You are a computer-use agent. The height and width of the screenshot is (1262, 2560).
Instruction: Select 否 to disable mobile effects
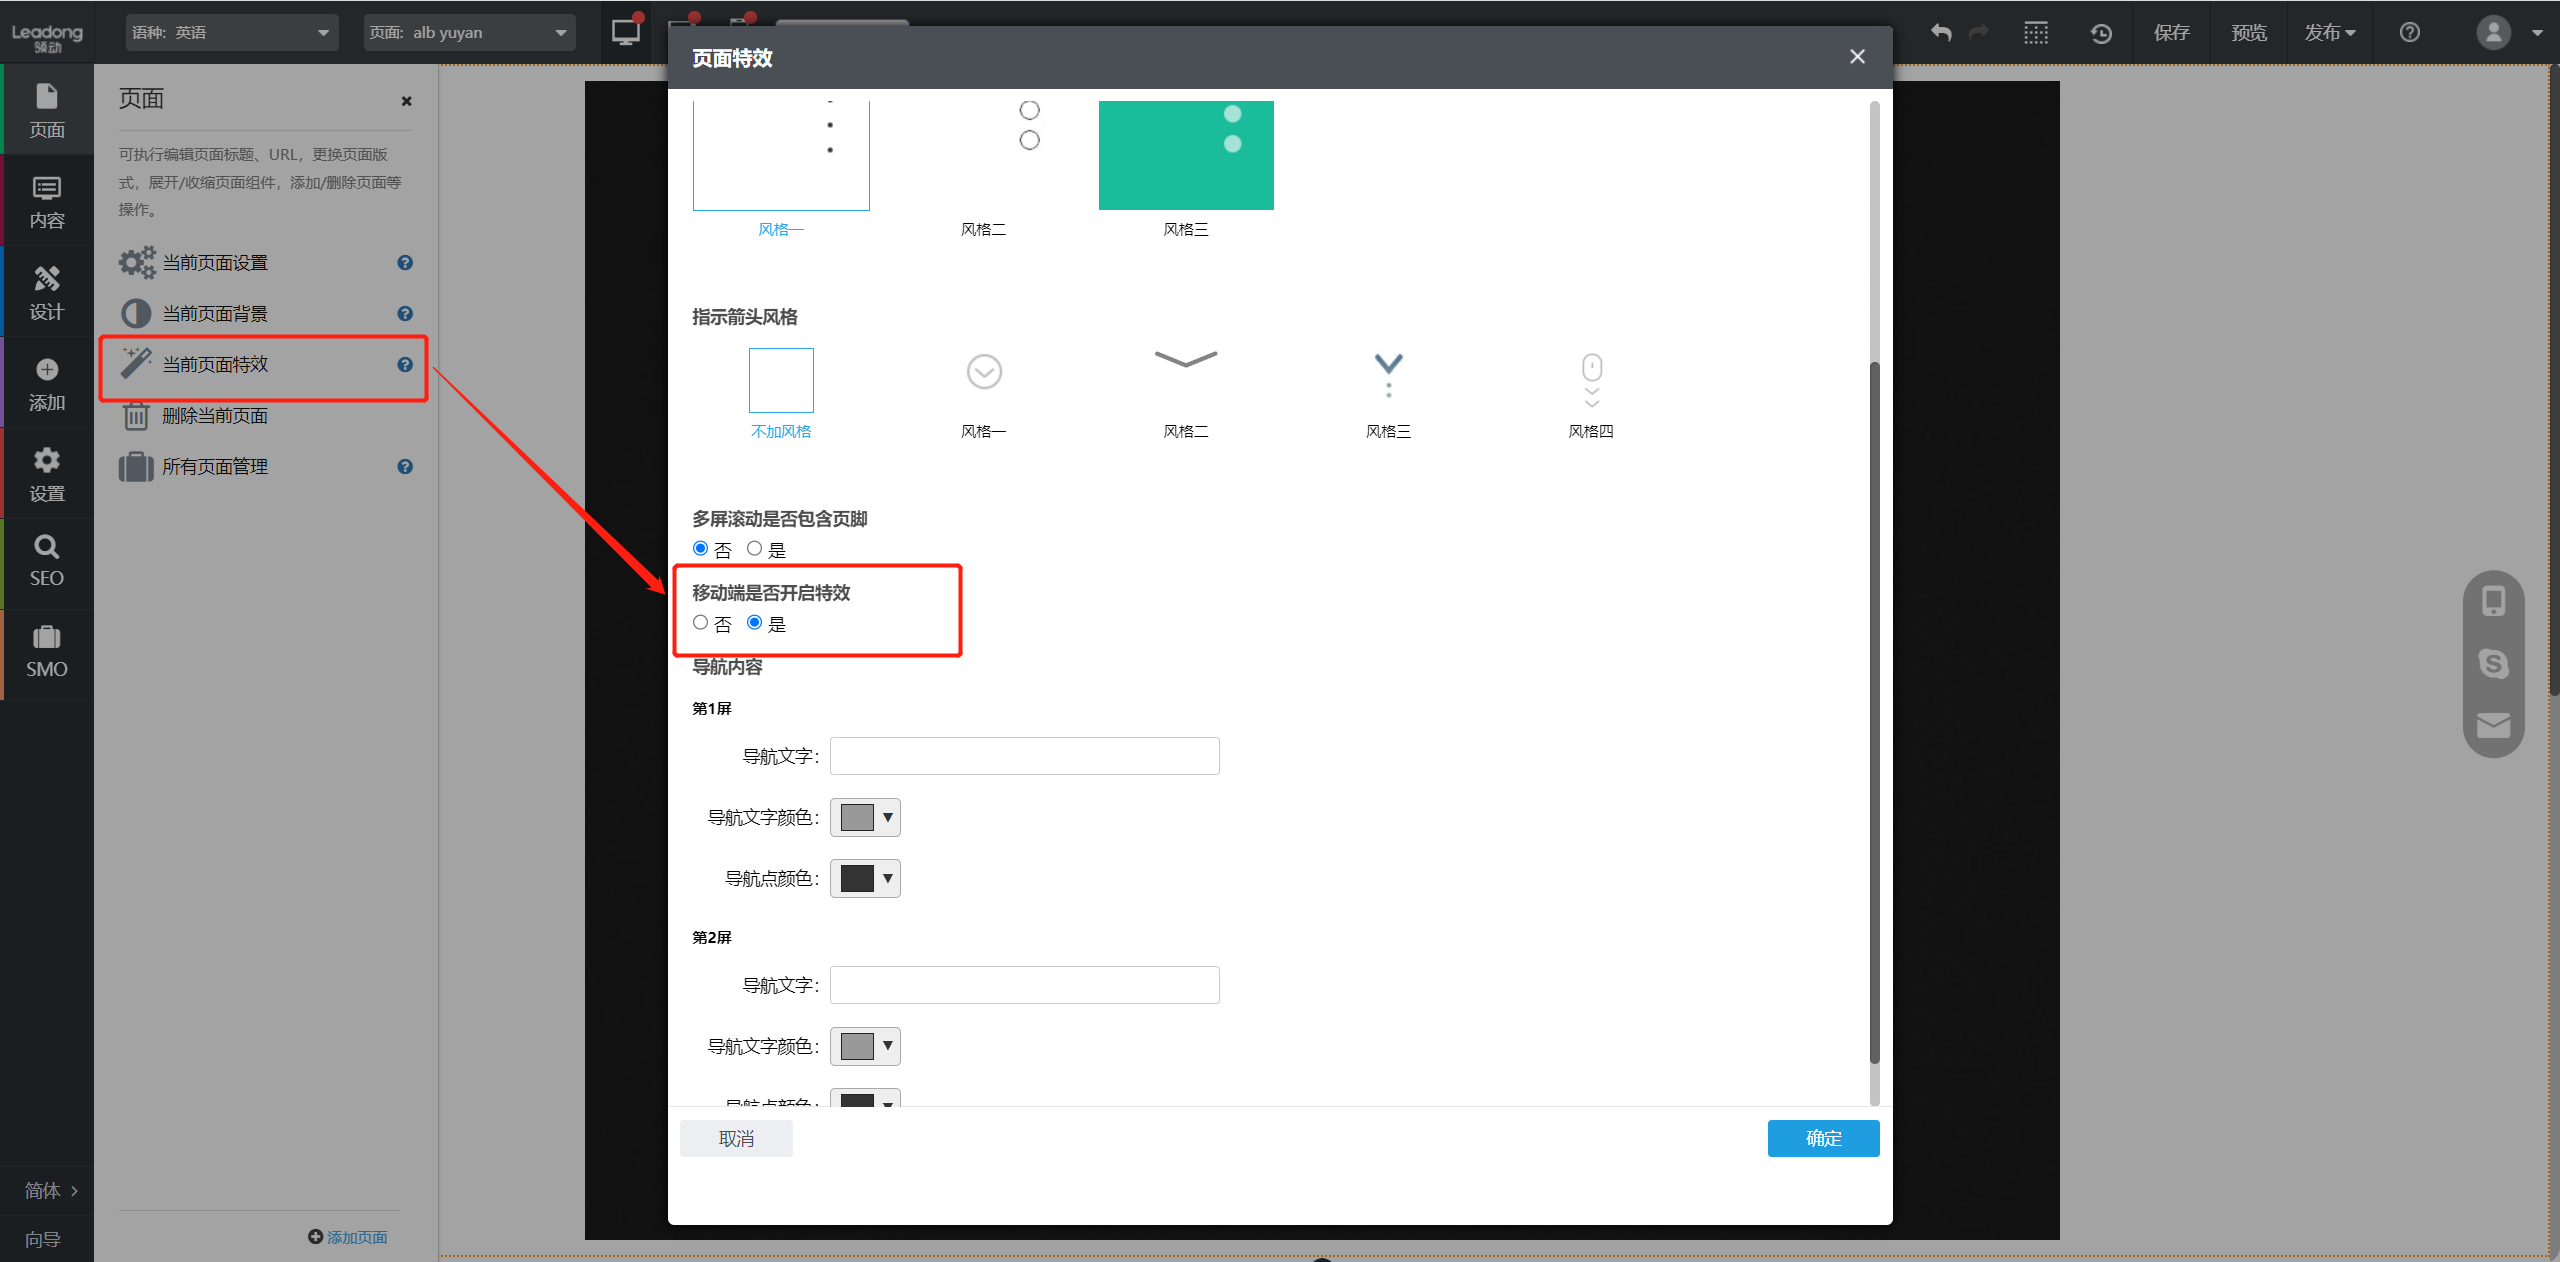coord(700,622)
